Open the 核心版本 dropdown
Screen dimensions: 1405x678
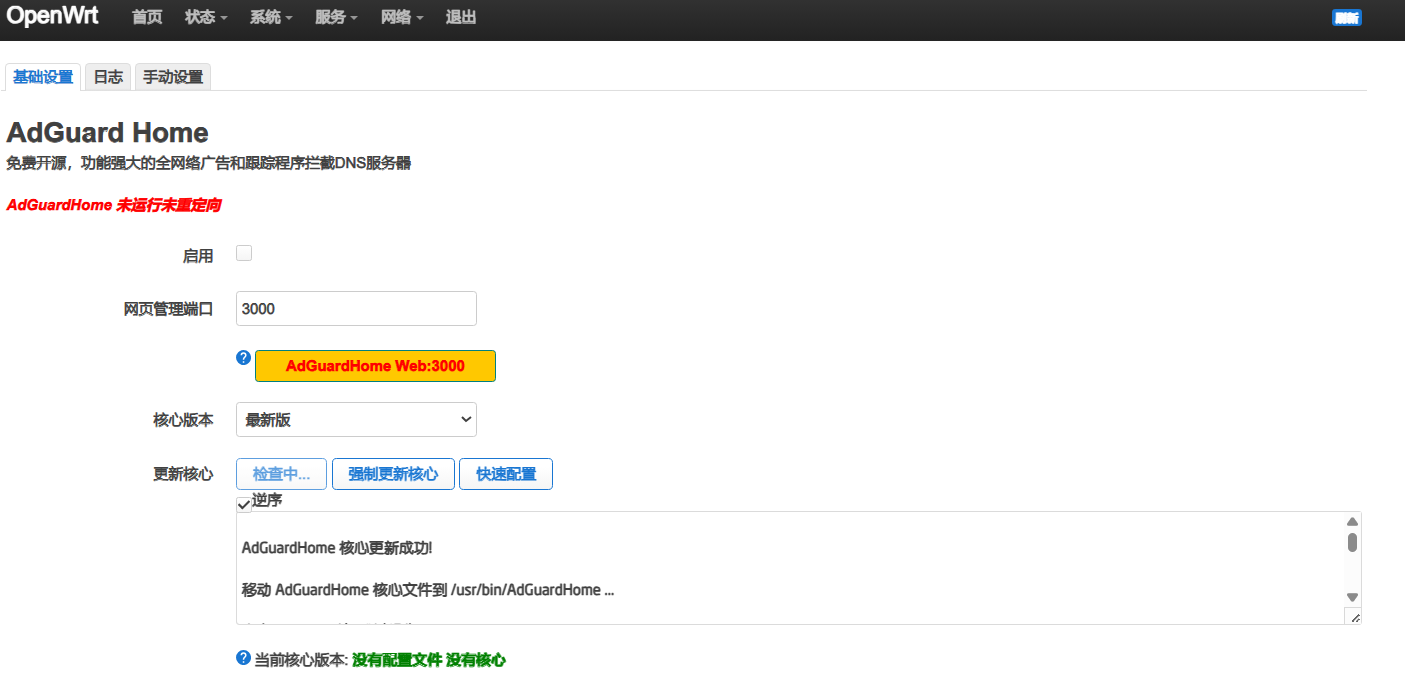coord(356,420)
